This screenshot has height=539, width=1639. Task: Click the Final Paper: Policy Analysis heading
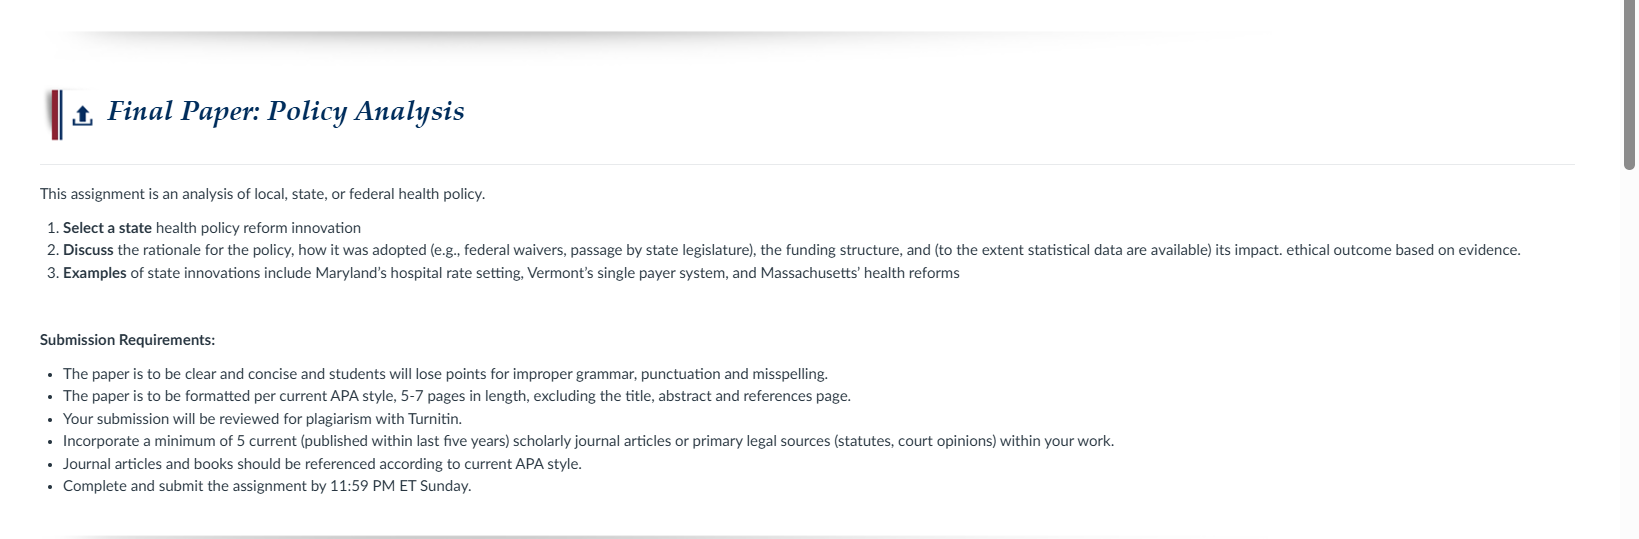pos(286,111)
